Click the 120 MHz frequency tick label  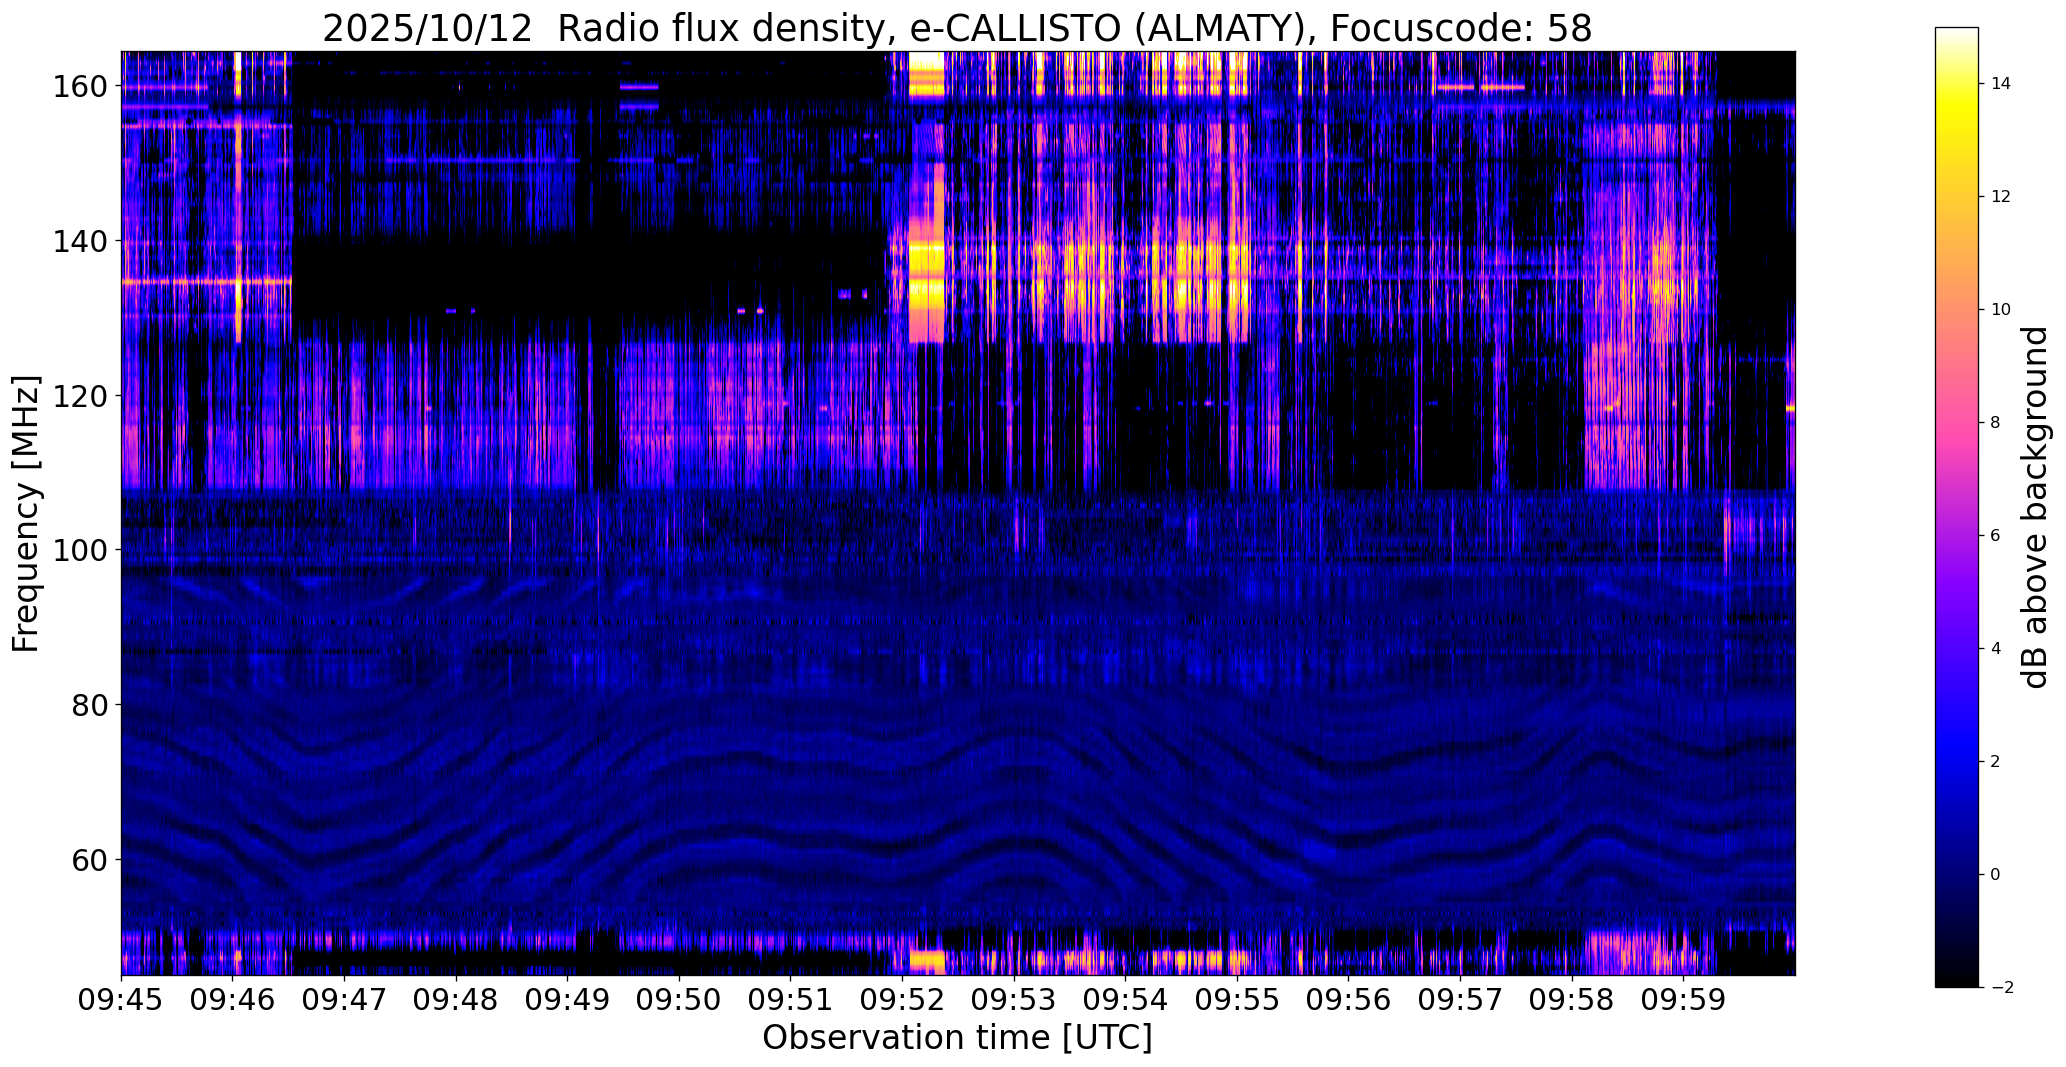tap(80, 396)
